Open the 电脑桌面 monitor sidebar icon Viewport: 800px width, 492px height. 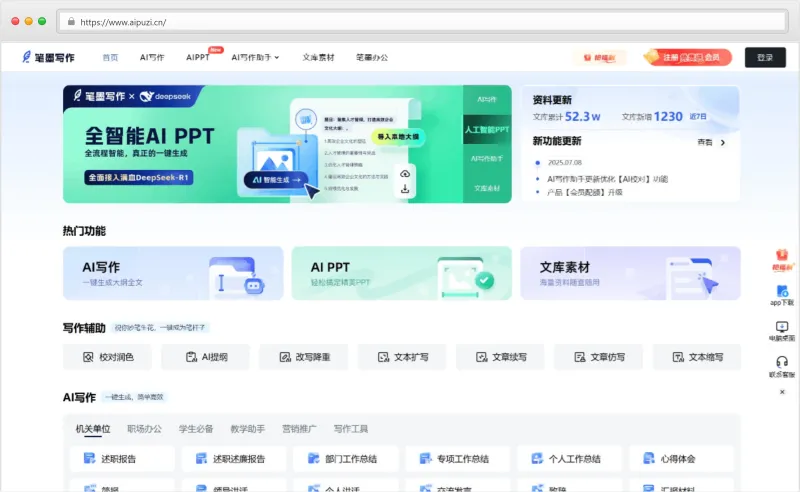pos(782,327)
